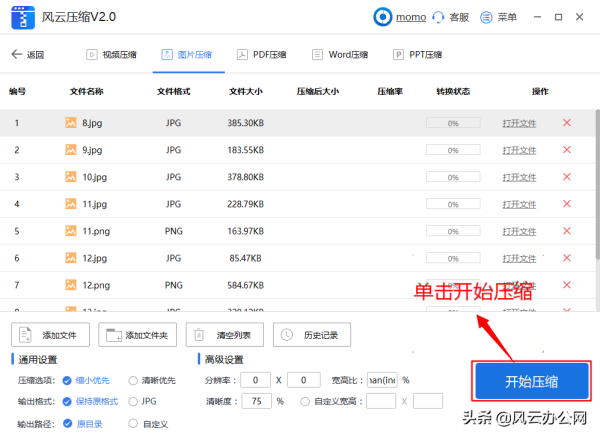Screen dimensions: 600x438
Task: Click the 0% progress bar for 8.jpg
Action: point(453,123)
